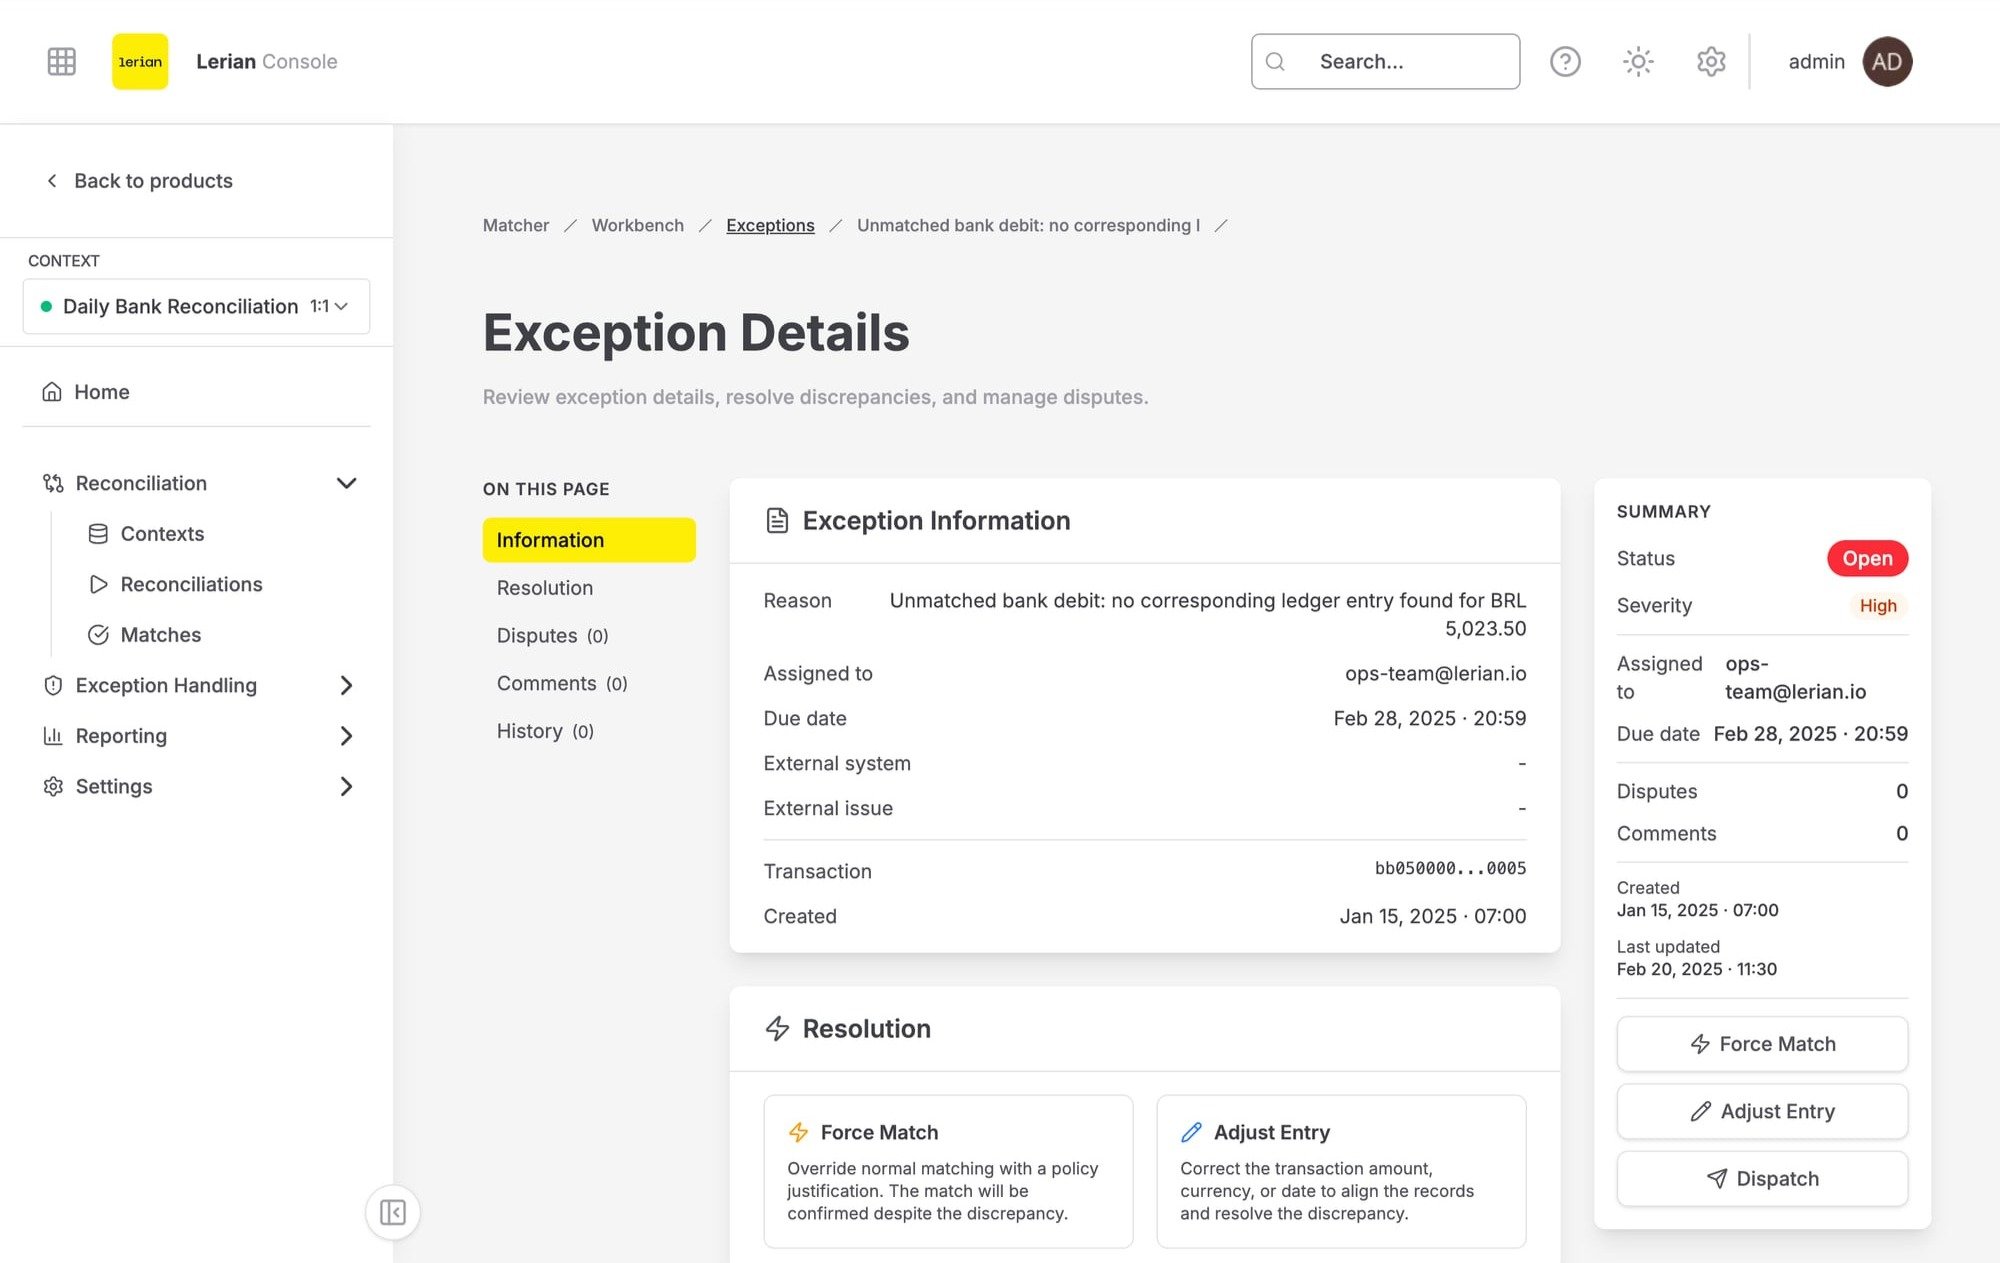Jump to the Disputes (0) section
This screenshot has height=1263, width=2000.
tap(552, 636)
